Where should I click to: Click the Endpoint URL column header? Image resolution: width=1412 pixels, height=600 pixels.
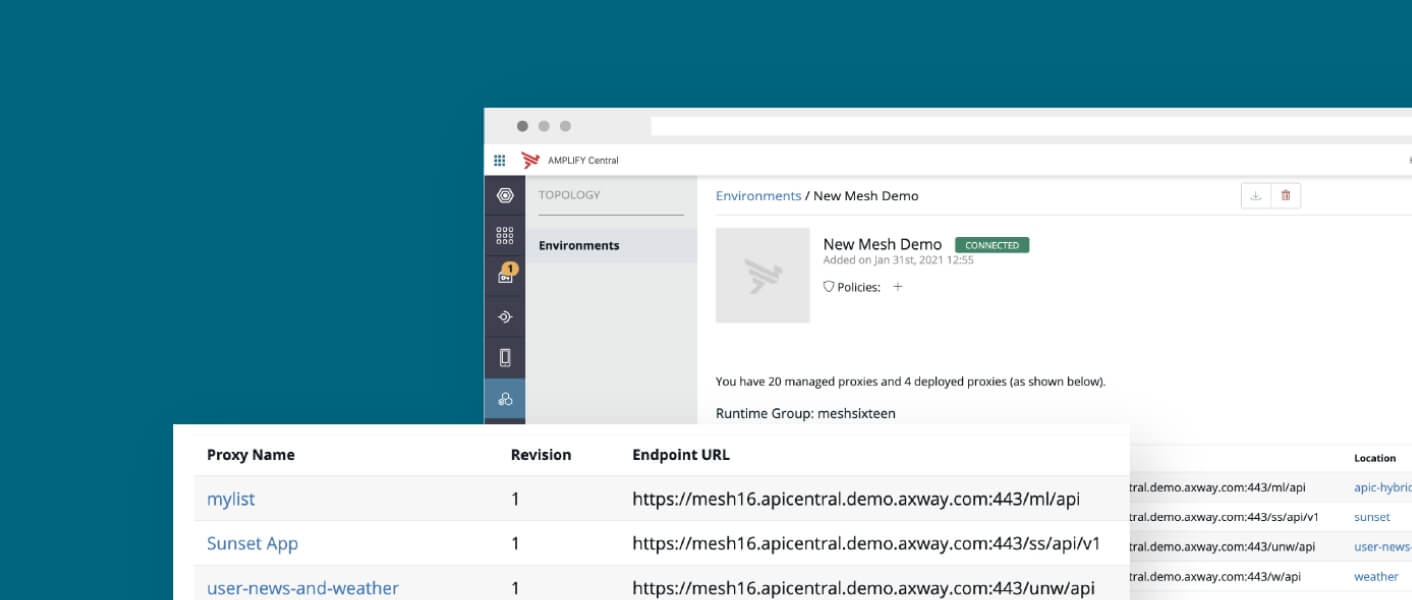point(681,455)
